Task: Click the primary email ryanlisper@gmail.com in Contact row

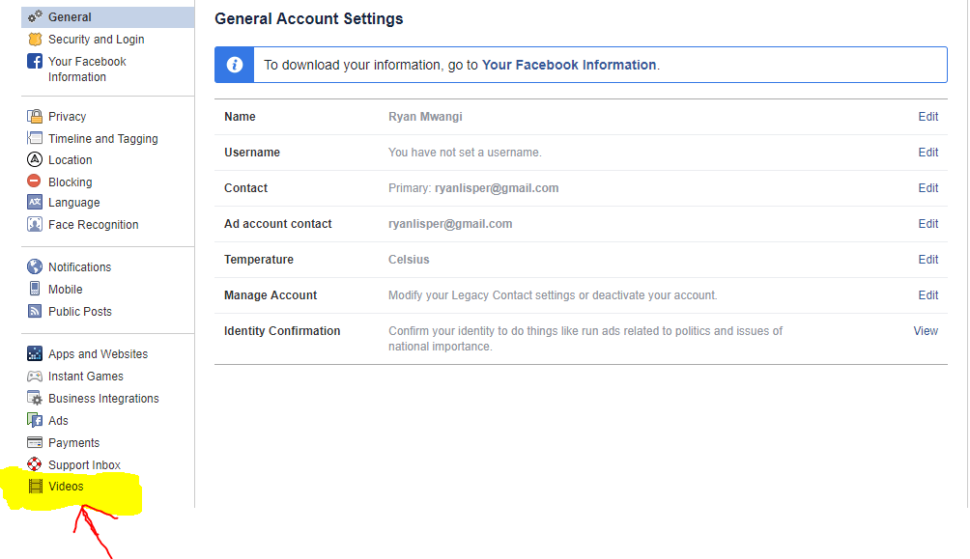Action: click(x=496, y=188)
